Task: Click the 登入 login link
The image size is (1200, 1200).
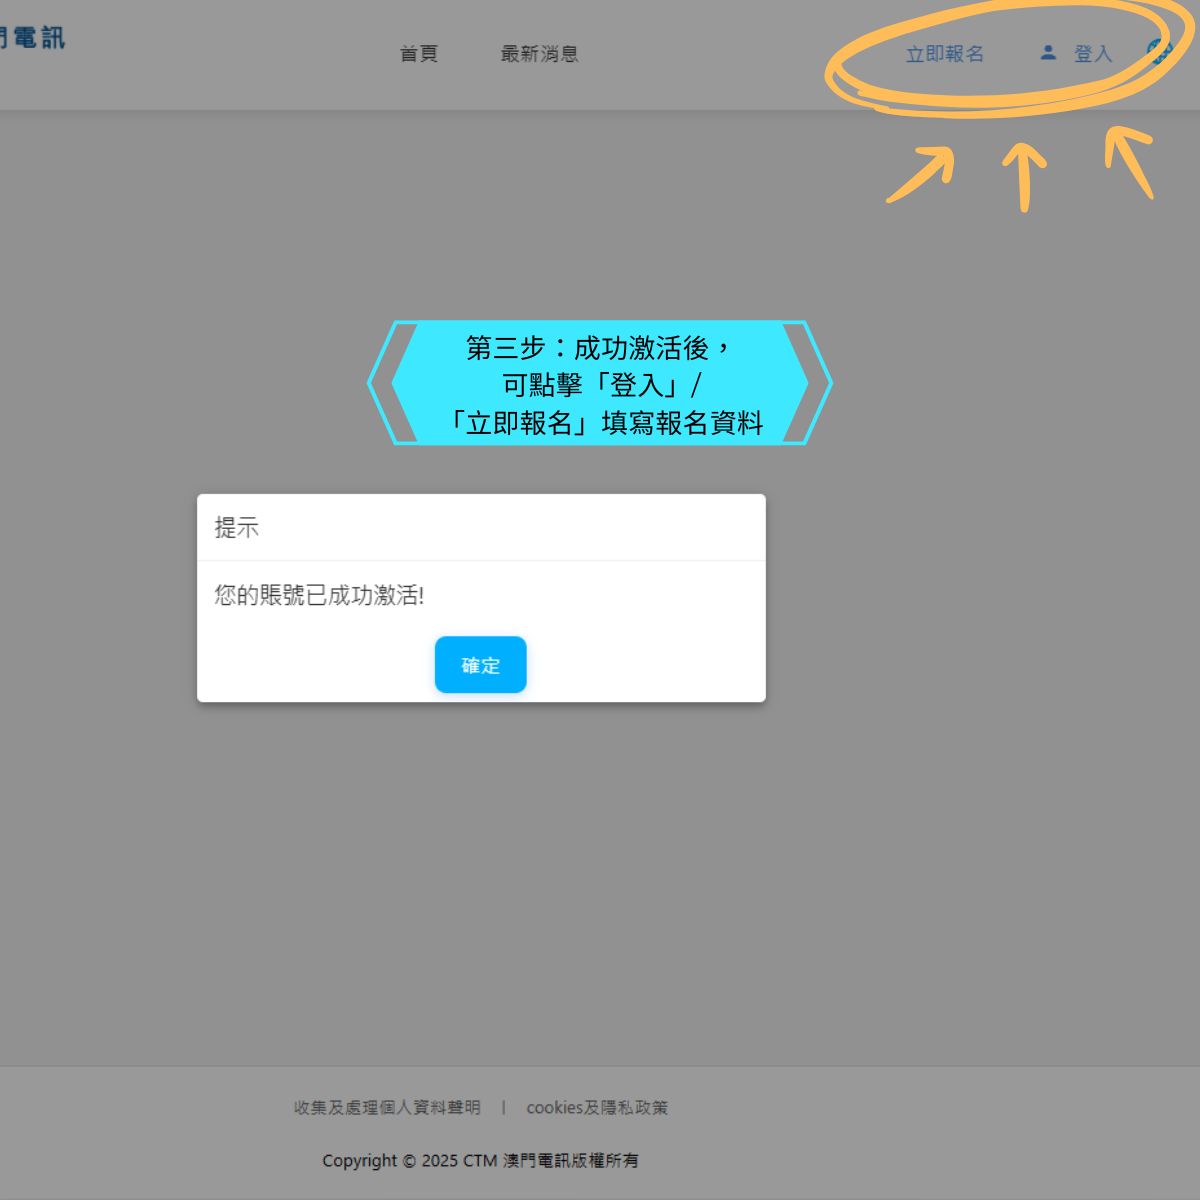Action: (1093, 54)
